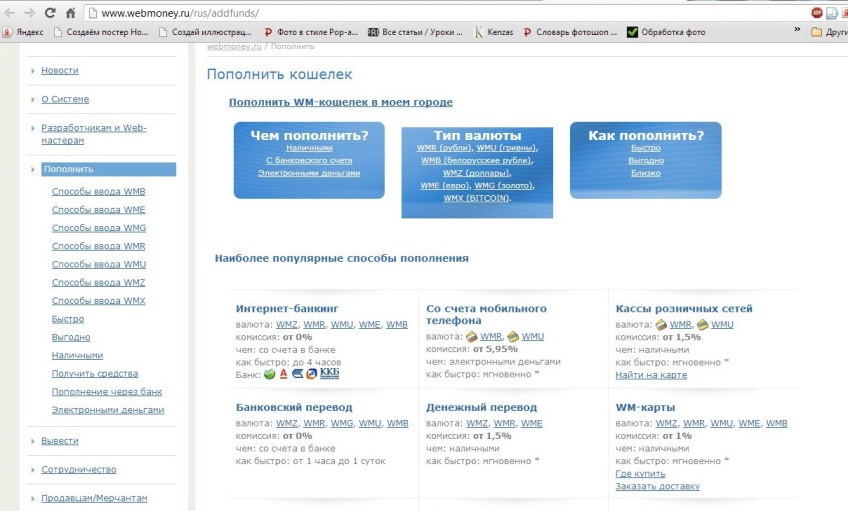Click WMR card icon under Кассы розничных сетей
The width and height of the screenshot is (848, 511).
point(661,325)
